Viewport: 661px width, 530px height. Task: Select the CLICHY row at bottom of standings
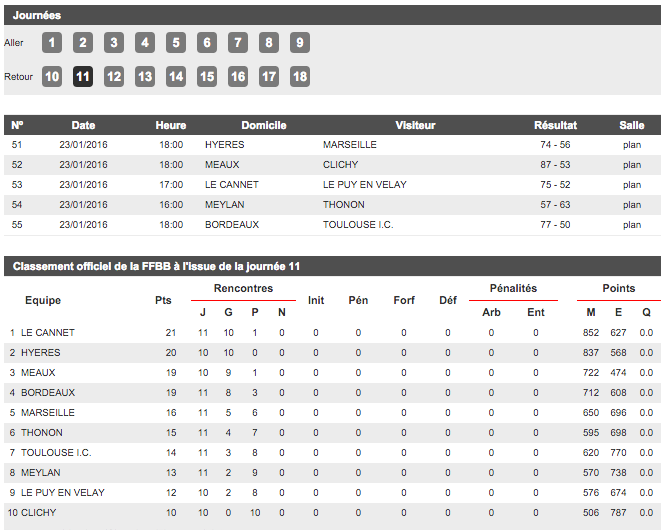pyautogui.click(x=39, y=513)
